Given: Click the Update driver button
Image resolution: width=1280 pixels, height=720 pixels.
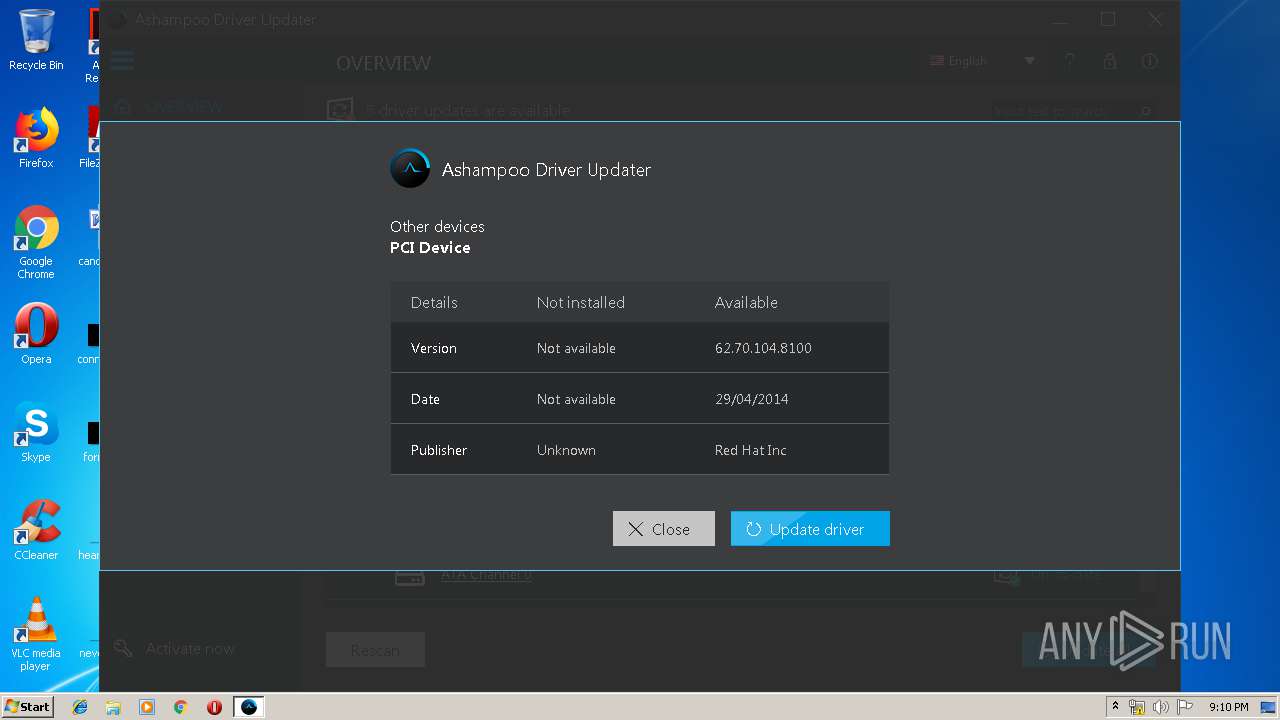Looking at the screenshot, I should tap(810, 529).
